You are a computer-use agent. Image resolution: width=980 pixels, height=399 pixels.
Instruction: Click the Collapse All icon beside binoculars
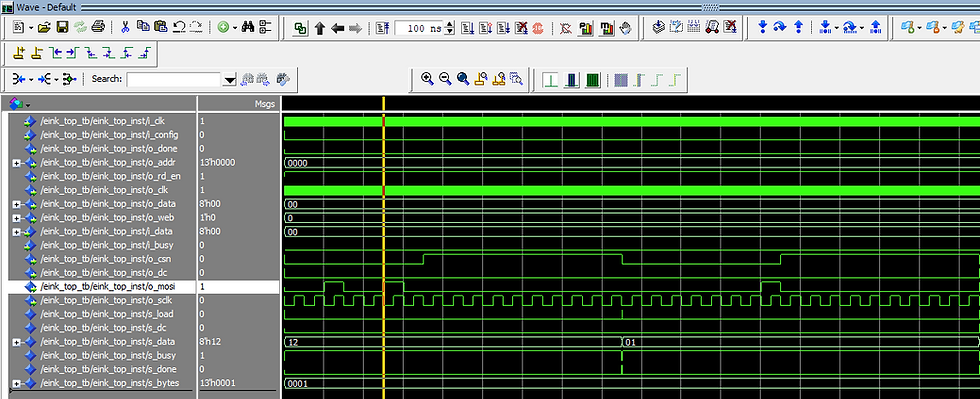(266, 28)
